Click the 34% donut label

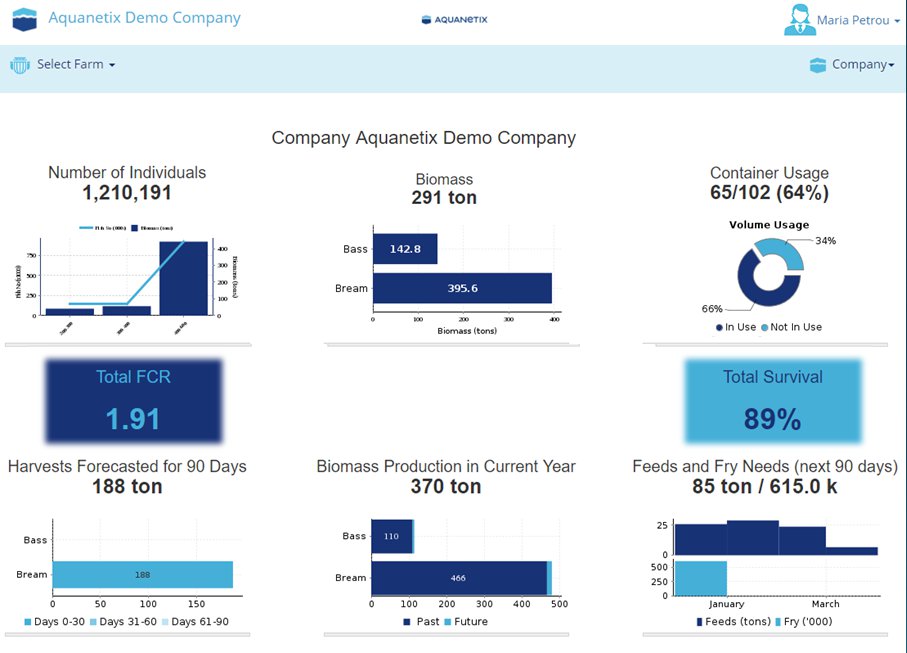click(825, 241)
